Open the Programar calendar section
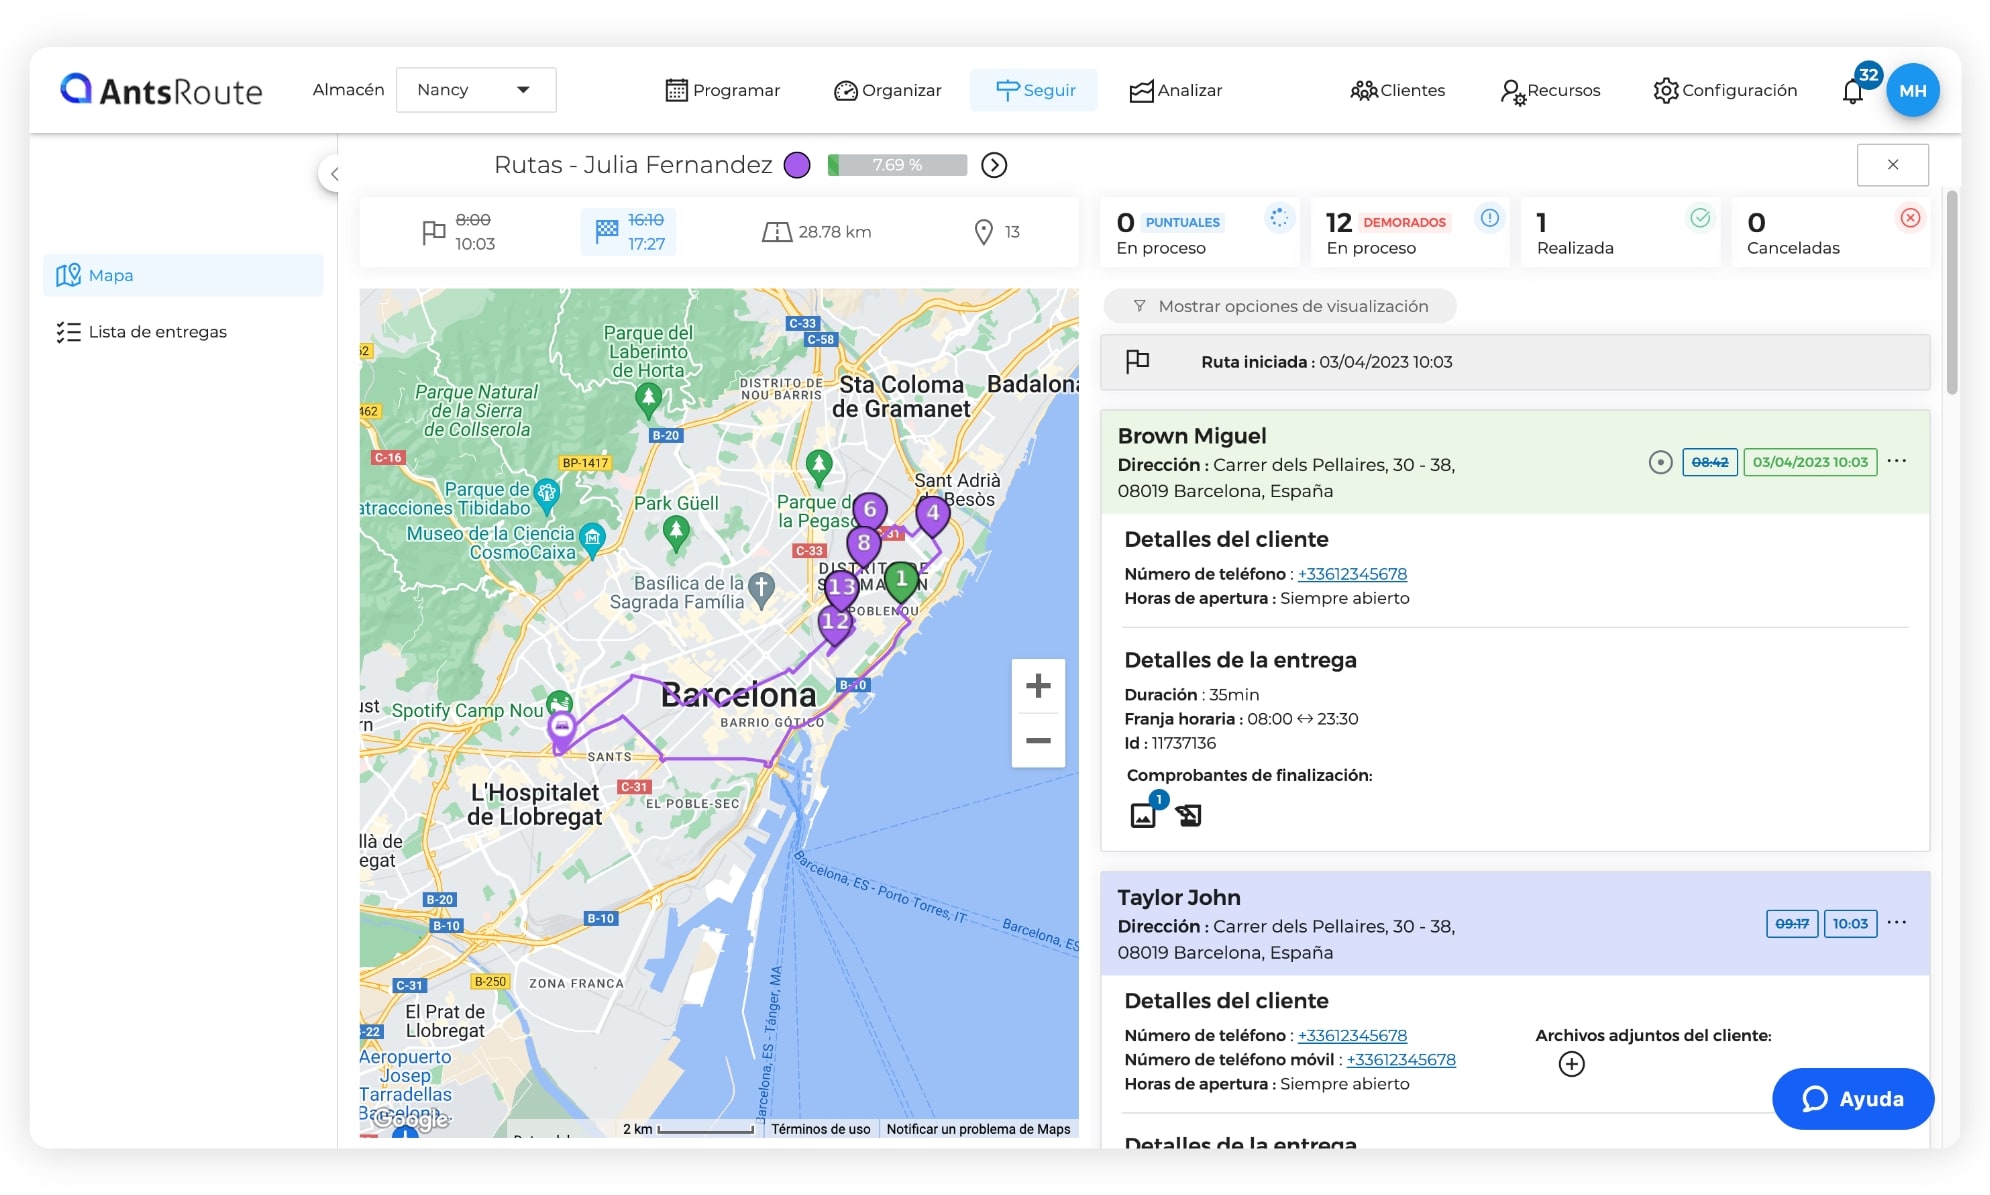Image resolution: width=1990 pixels, height=1195 pixels. coord(722,90)
